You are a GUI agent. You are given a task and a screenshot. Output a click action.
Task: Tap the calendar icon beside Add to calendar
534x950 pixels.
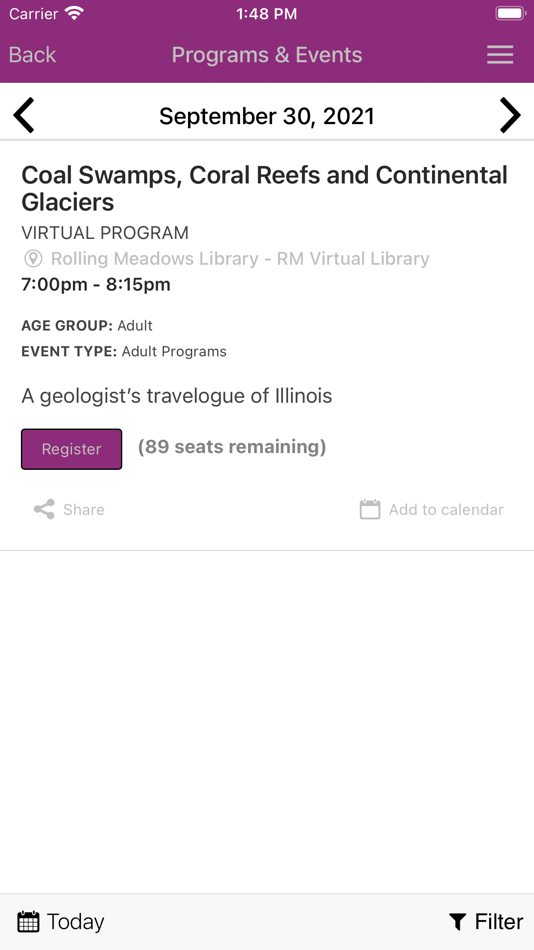[370, 510]
